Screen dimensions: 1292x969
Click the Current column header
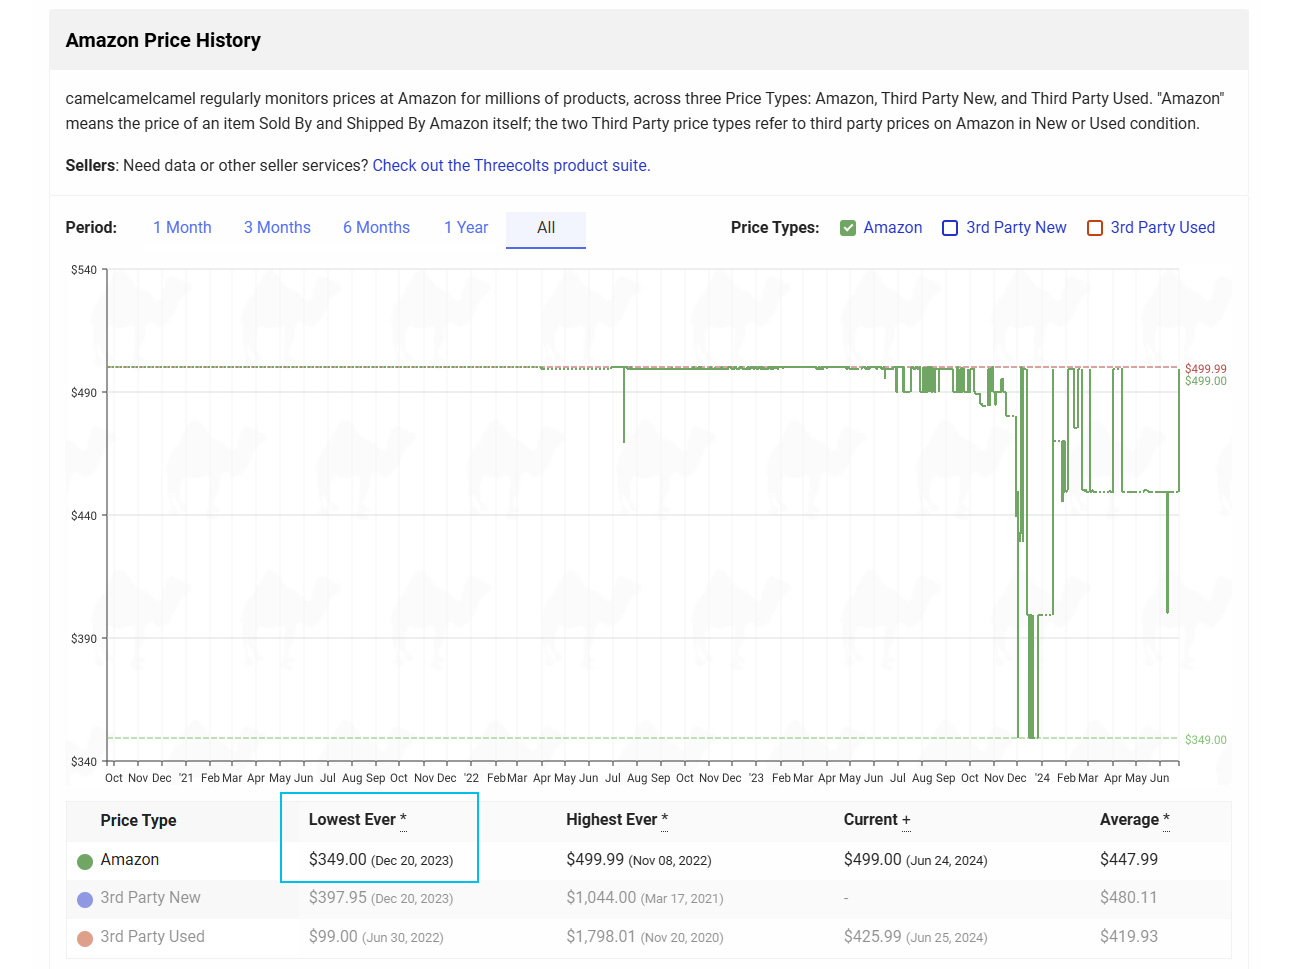pos(876,820)
